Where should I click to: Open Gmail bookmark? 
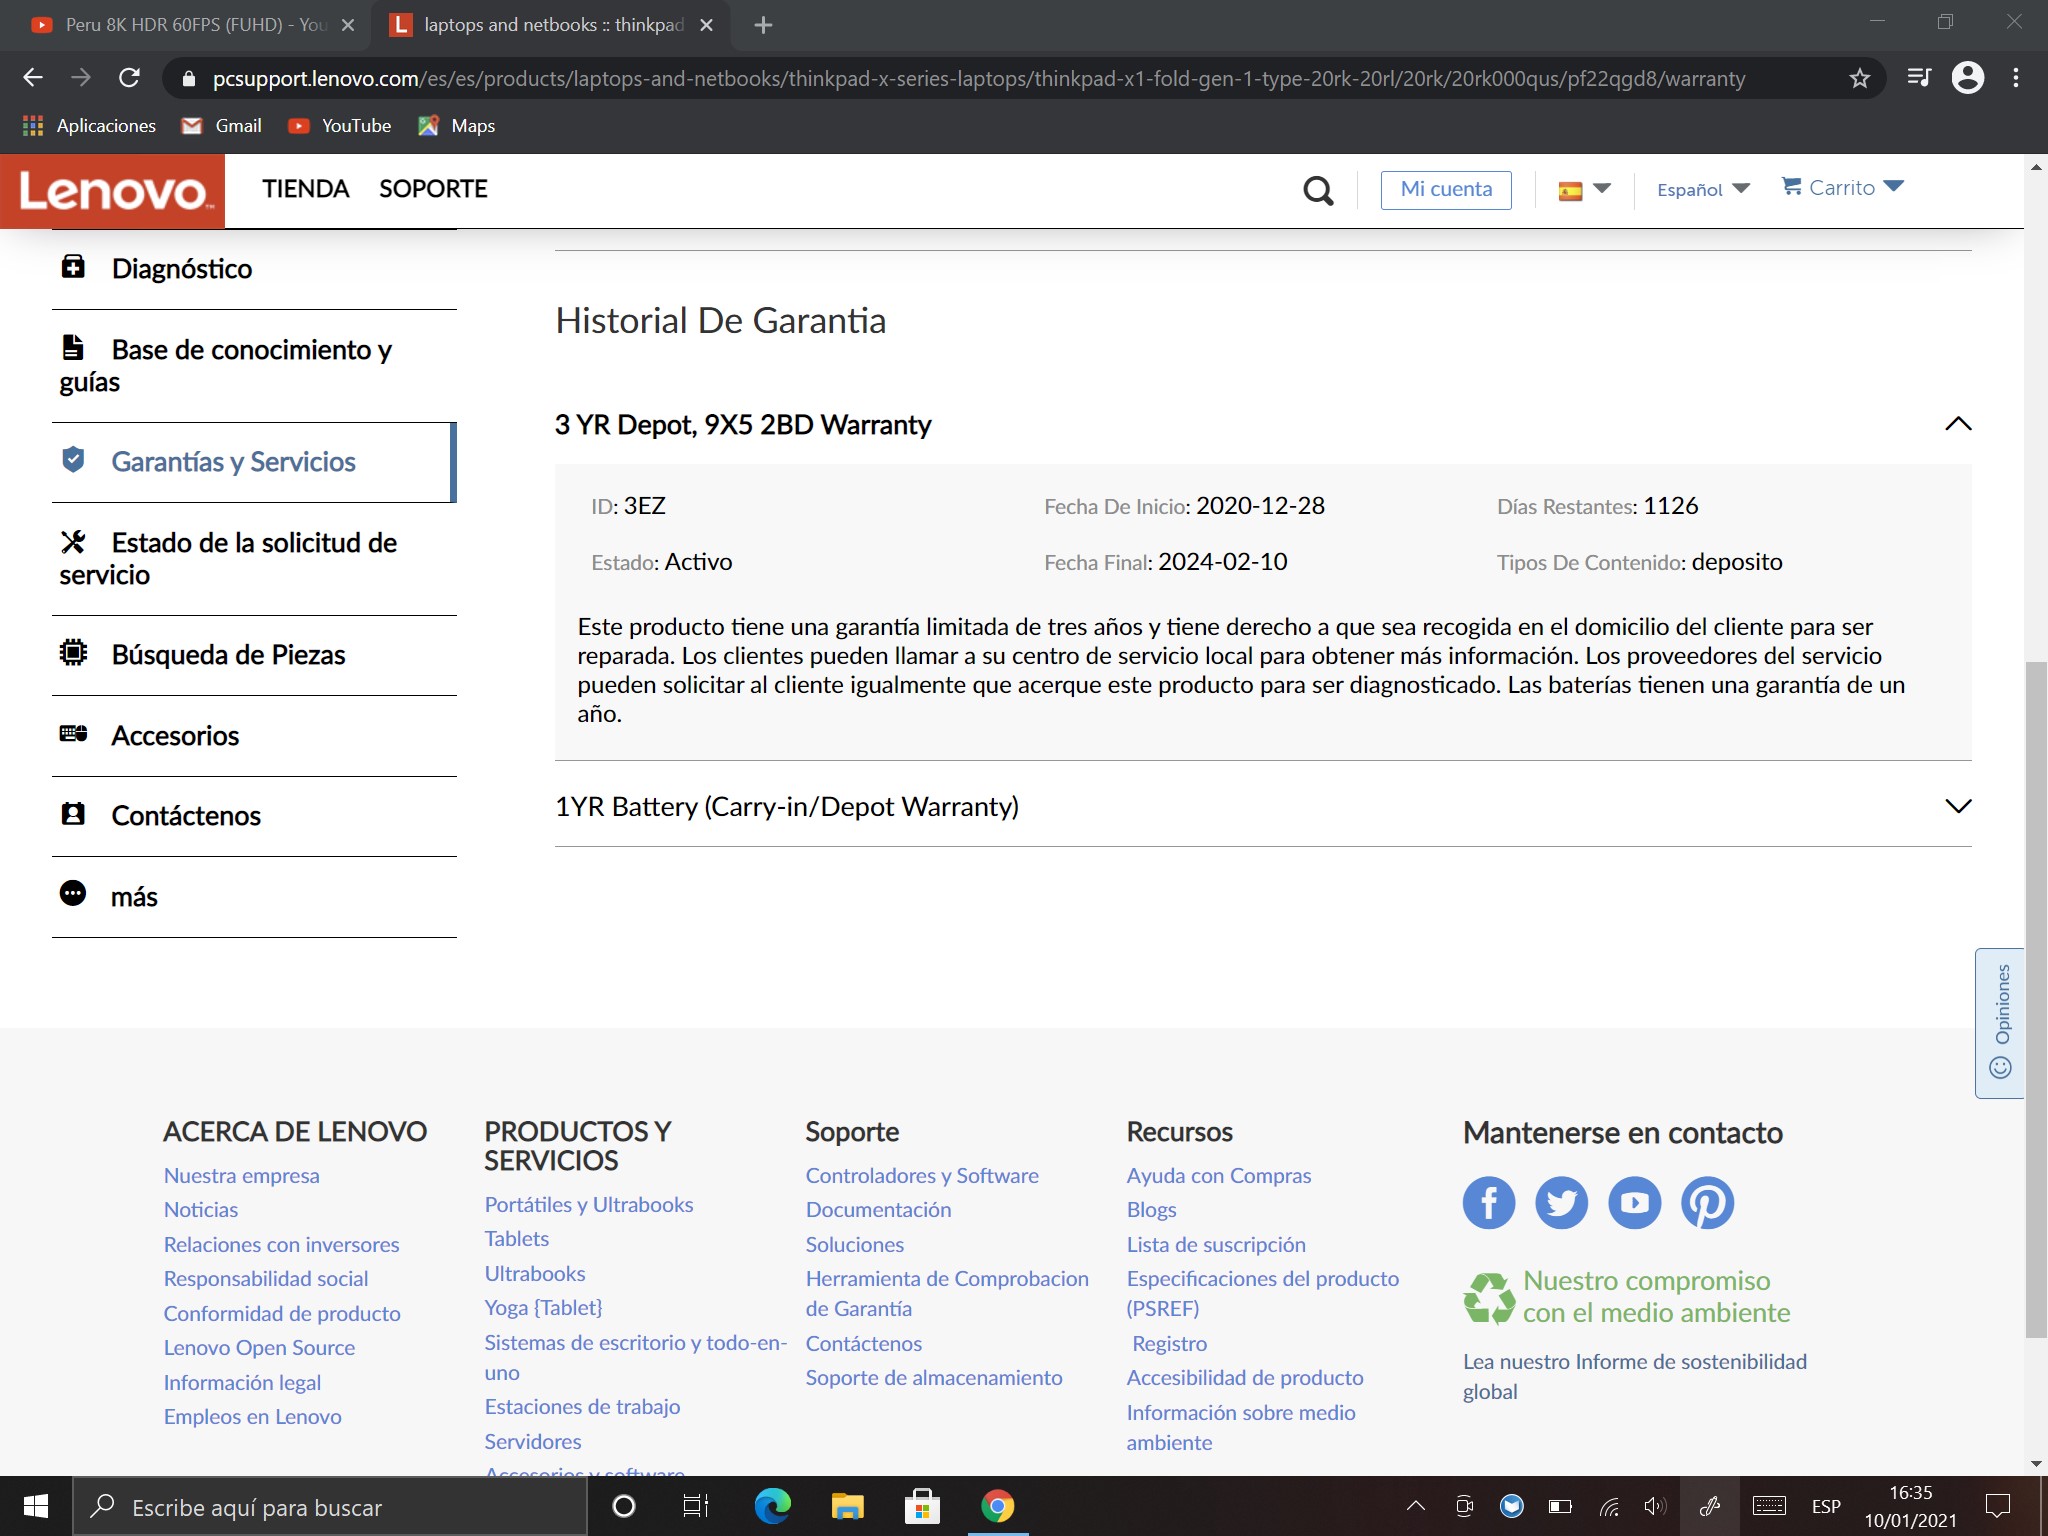222,126
